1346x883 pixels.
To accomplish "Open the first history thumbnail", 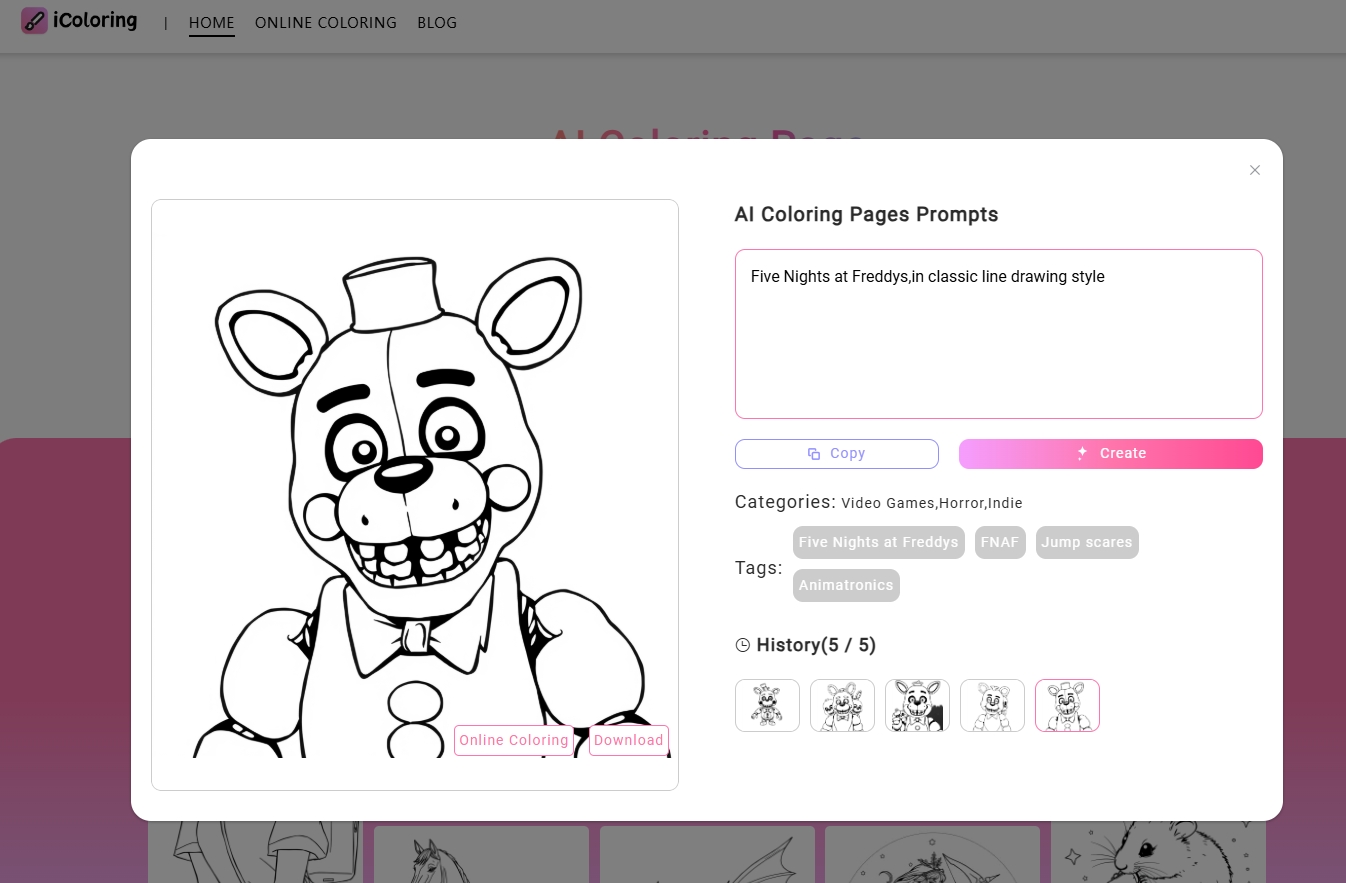I will tap(767, 705).
